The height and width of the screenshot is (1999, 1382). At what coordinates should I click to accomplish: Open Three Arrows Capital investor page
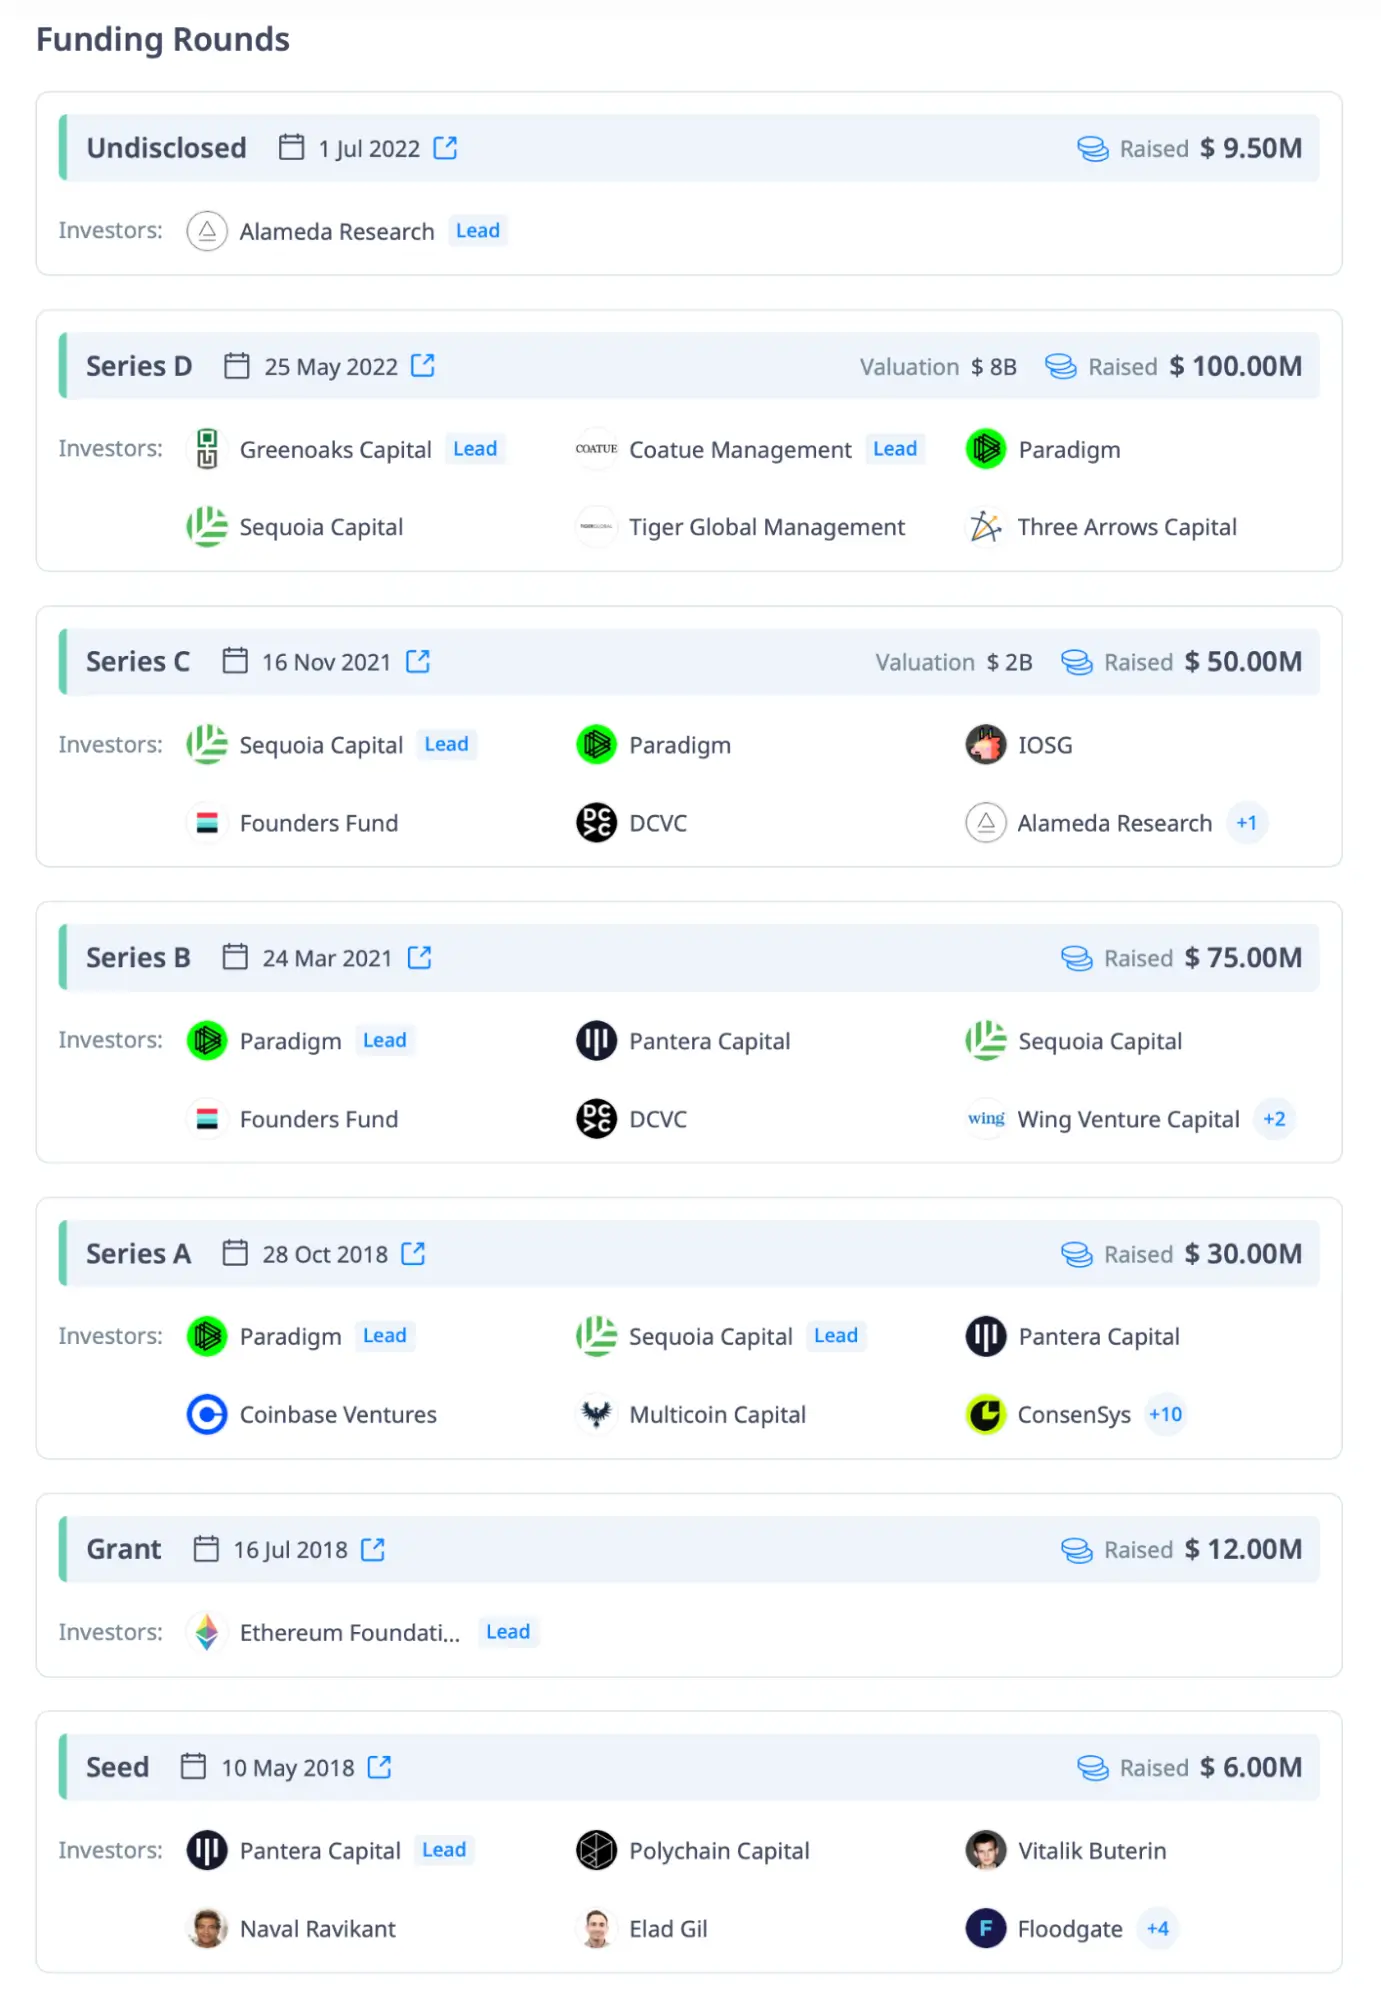[1127, 527]
